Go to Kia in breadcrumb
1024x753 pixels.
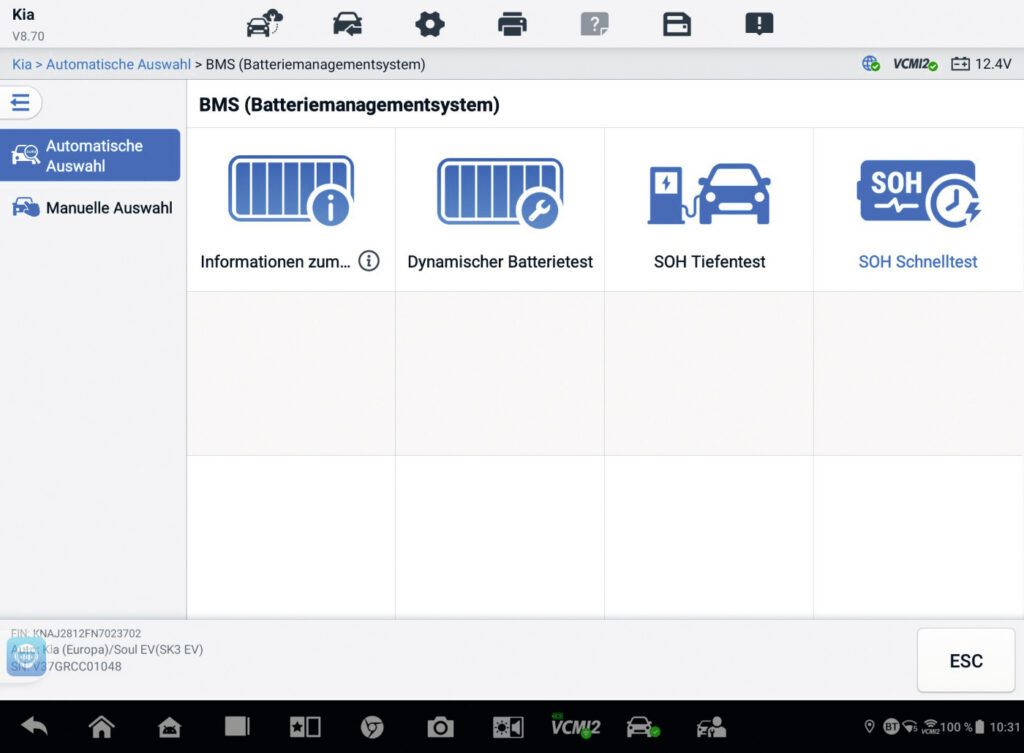pyautogui.click(x=22, y=64)
